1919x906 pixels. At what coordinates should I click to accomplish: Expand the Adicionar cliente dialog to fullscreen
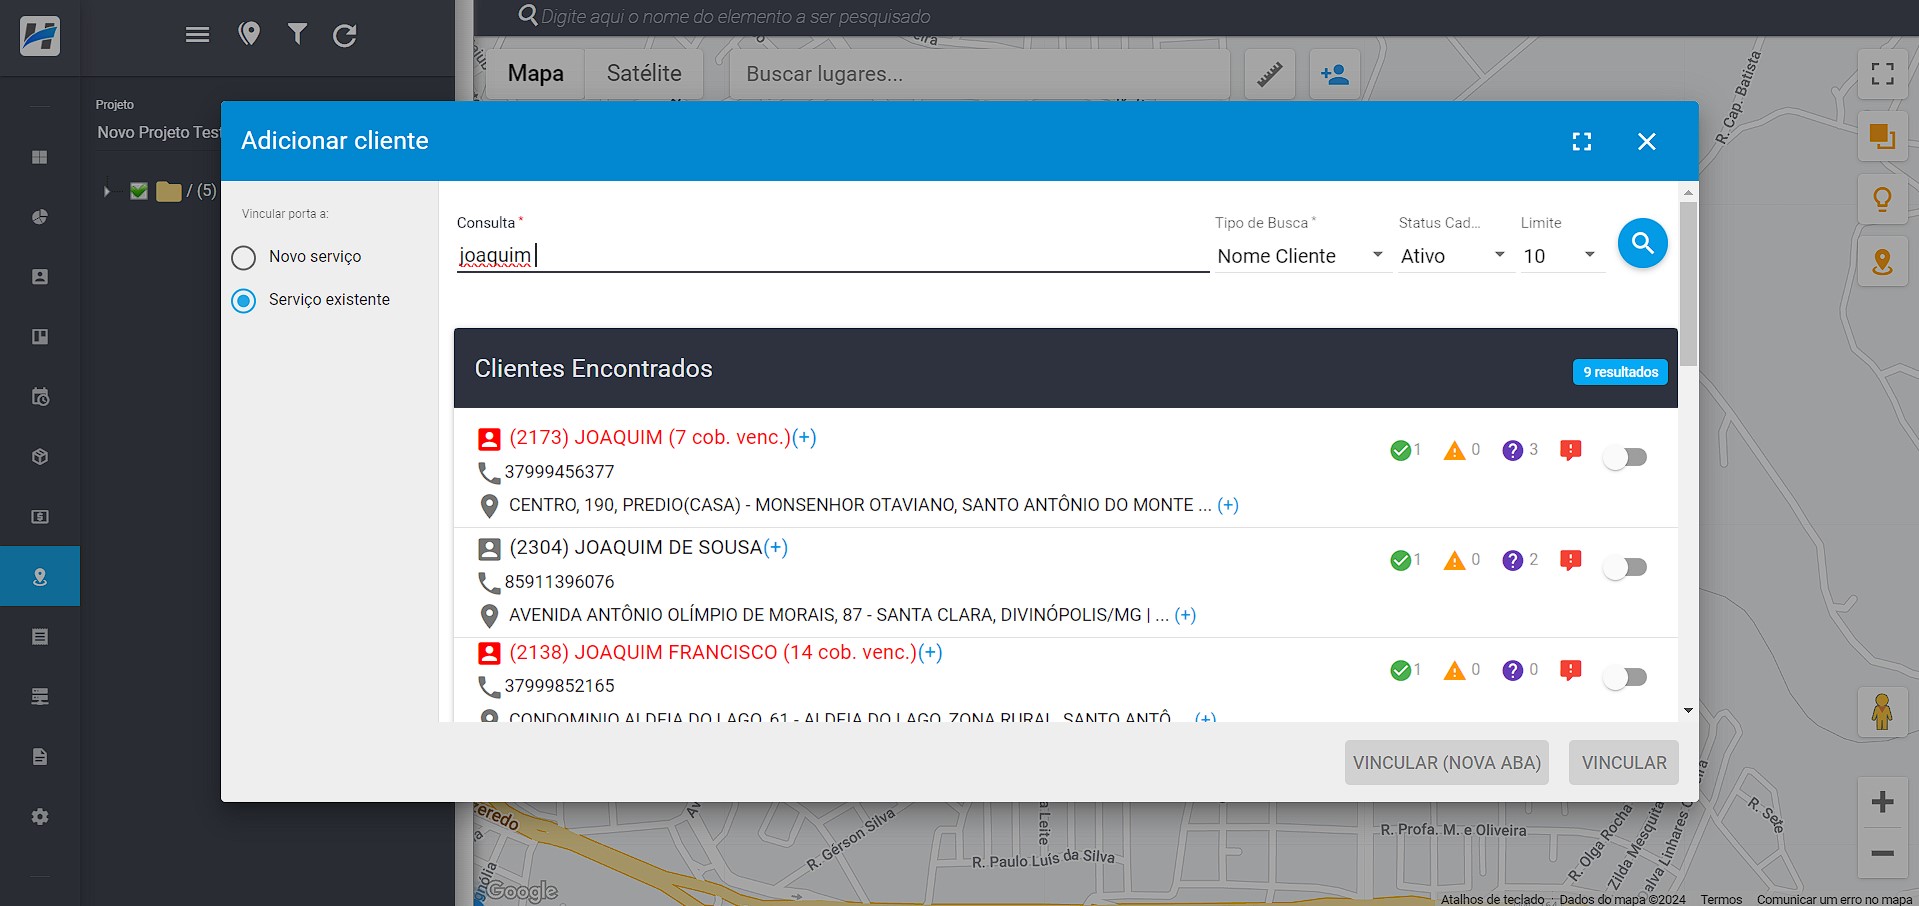pos(1582,142)
